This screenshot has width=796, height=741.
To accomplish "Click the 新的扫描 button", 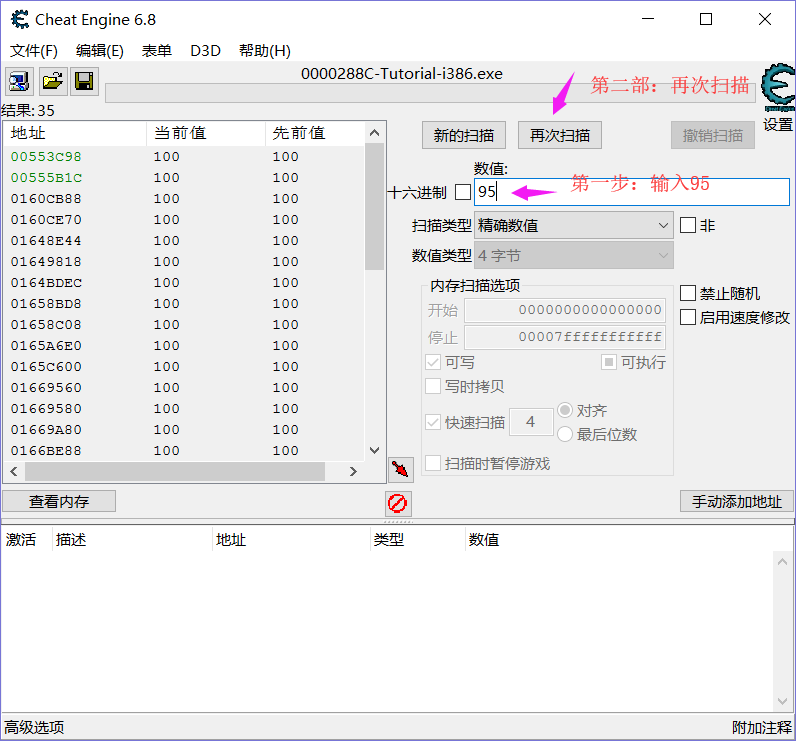I will (x=463, y=136).
